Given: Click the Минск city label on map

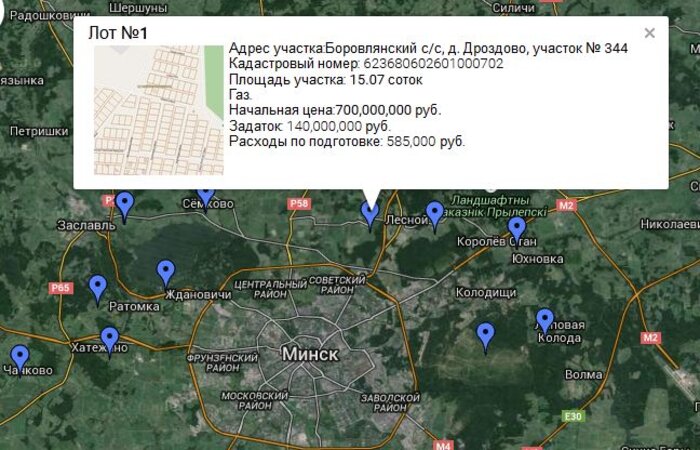Looking at the screenshot, I should (x=310, y=354).
